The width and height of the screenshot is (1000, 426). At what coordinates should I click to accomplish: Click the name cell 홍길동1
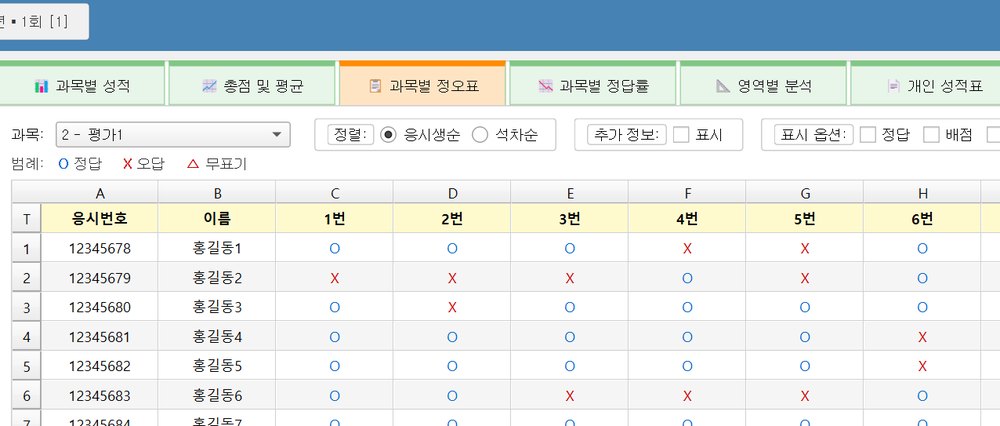pos(217,248)
